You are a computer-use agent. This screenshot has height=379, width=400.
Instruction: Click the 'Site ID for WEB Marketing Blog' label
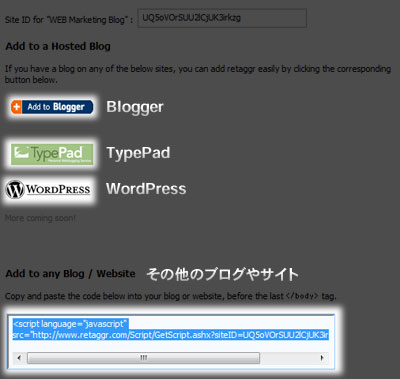click(69, 20)
